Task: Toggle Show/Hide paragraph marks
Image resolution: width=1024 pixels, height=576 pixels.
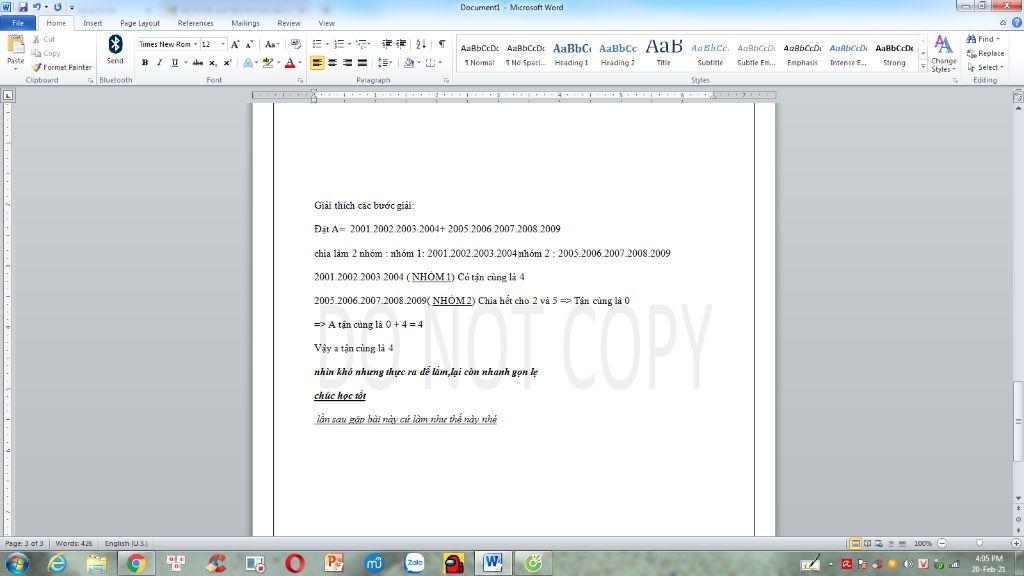Action: (442, 44)
